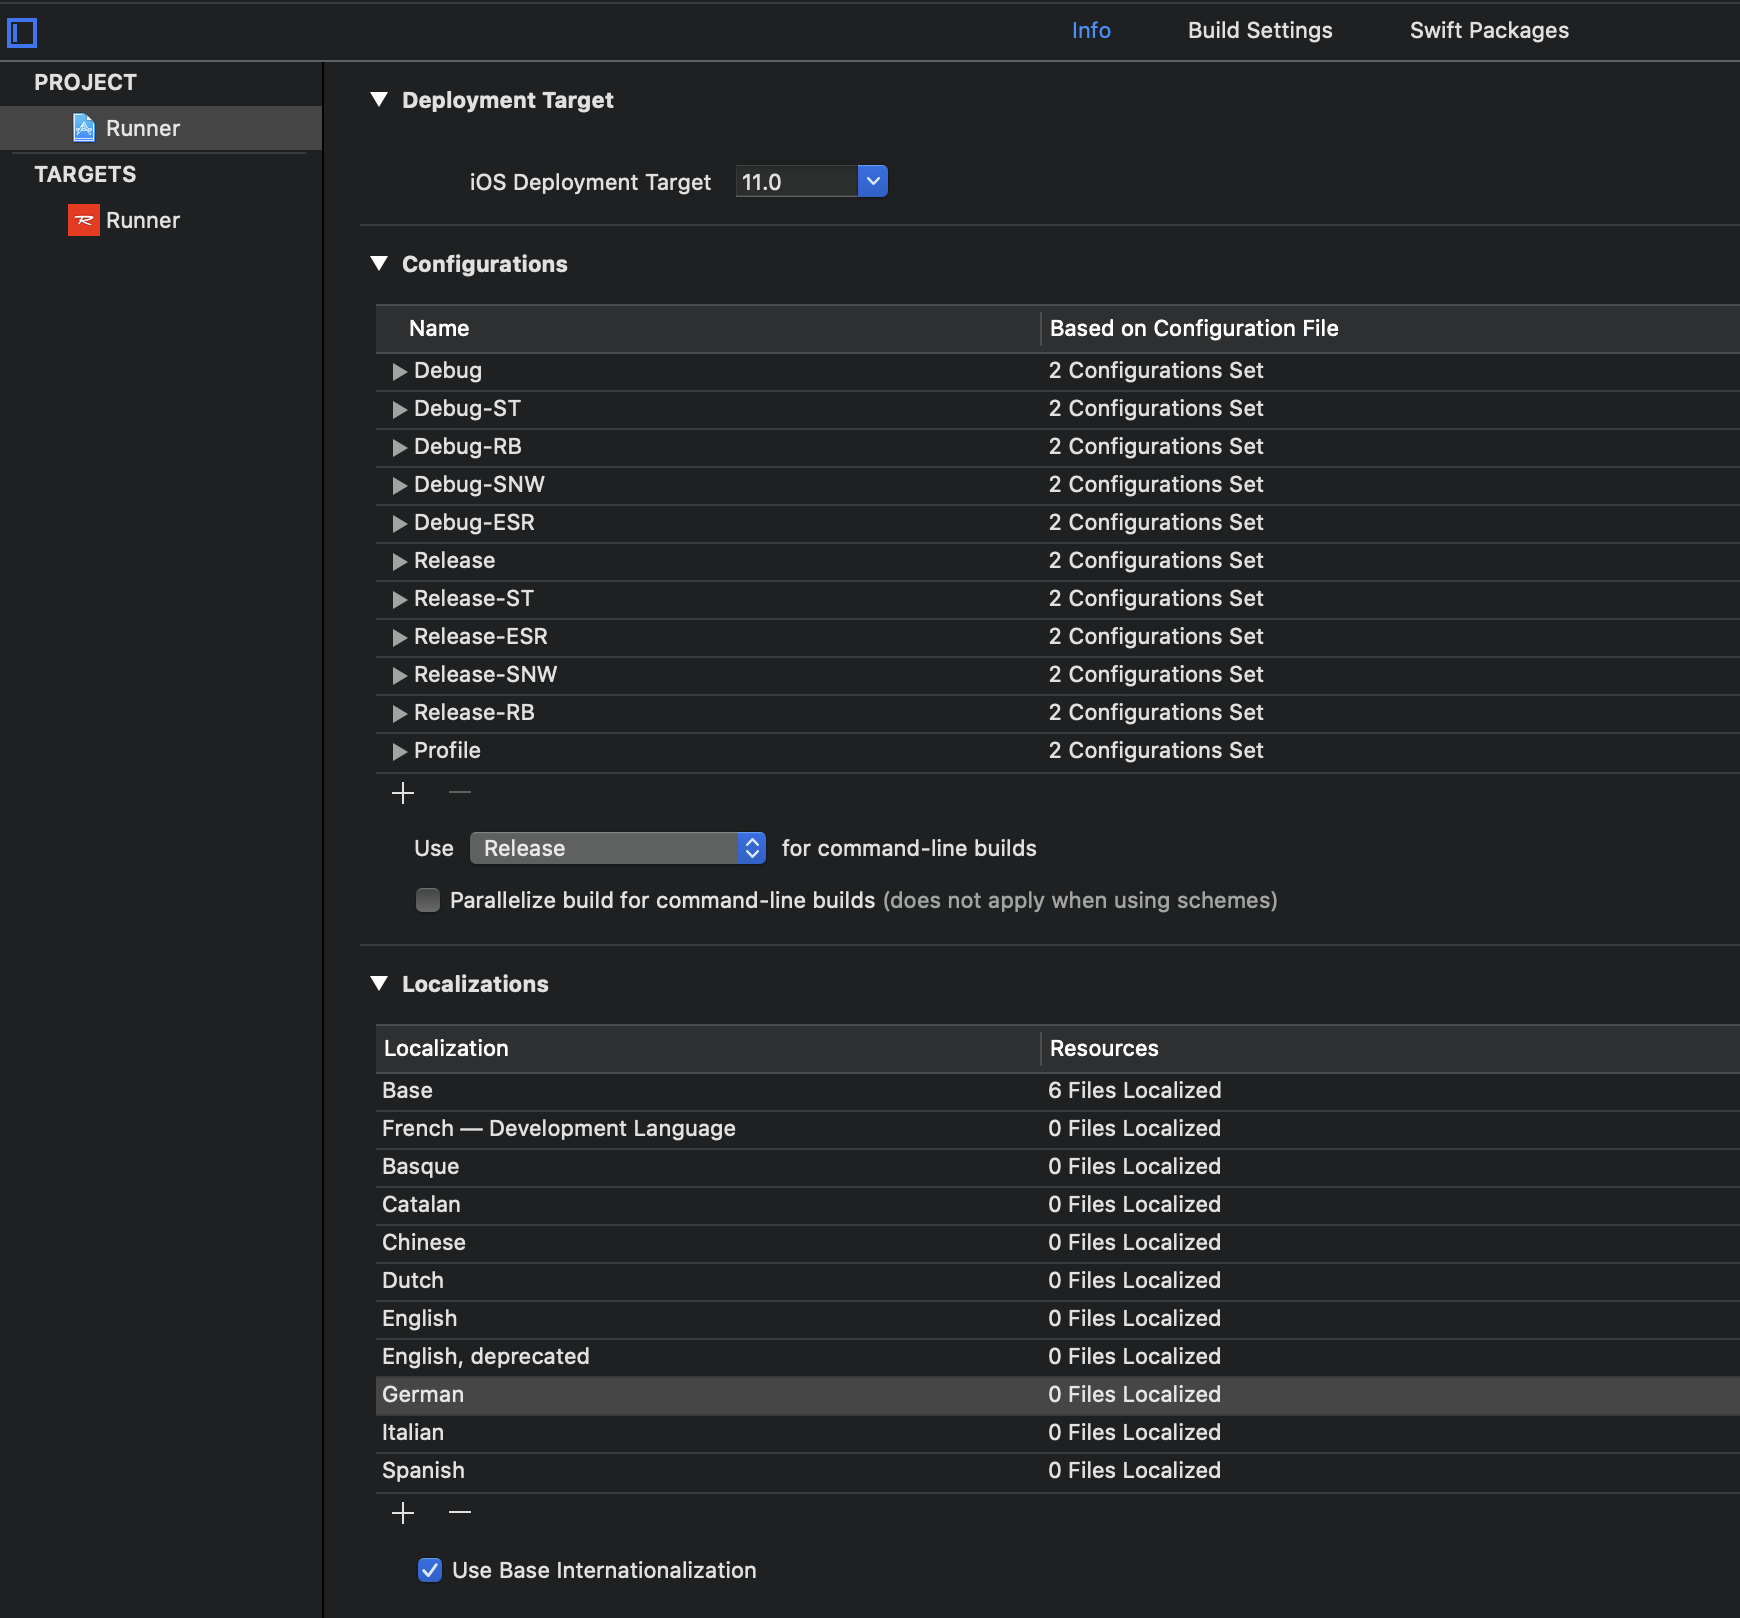Open iOS Deployment Target version arrow
Screen dimensions: 1740x1618
pos(873,181)
